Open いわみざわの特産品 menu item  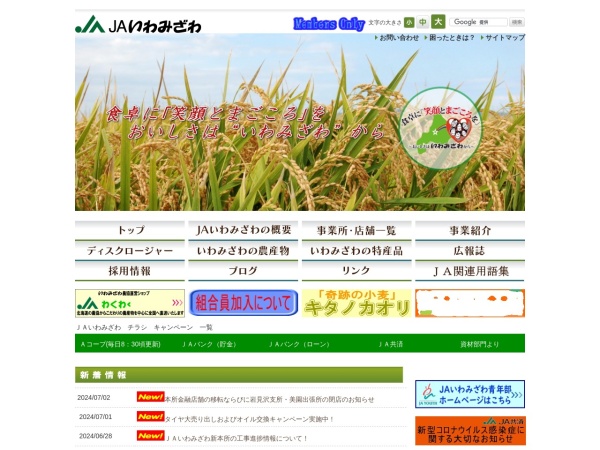(356, 251)
